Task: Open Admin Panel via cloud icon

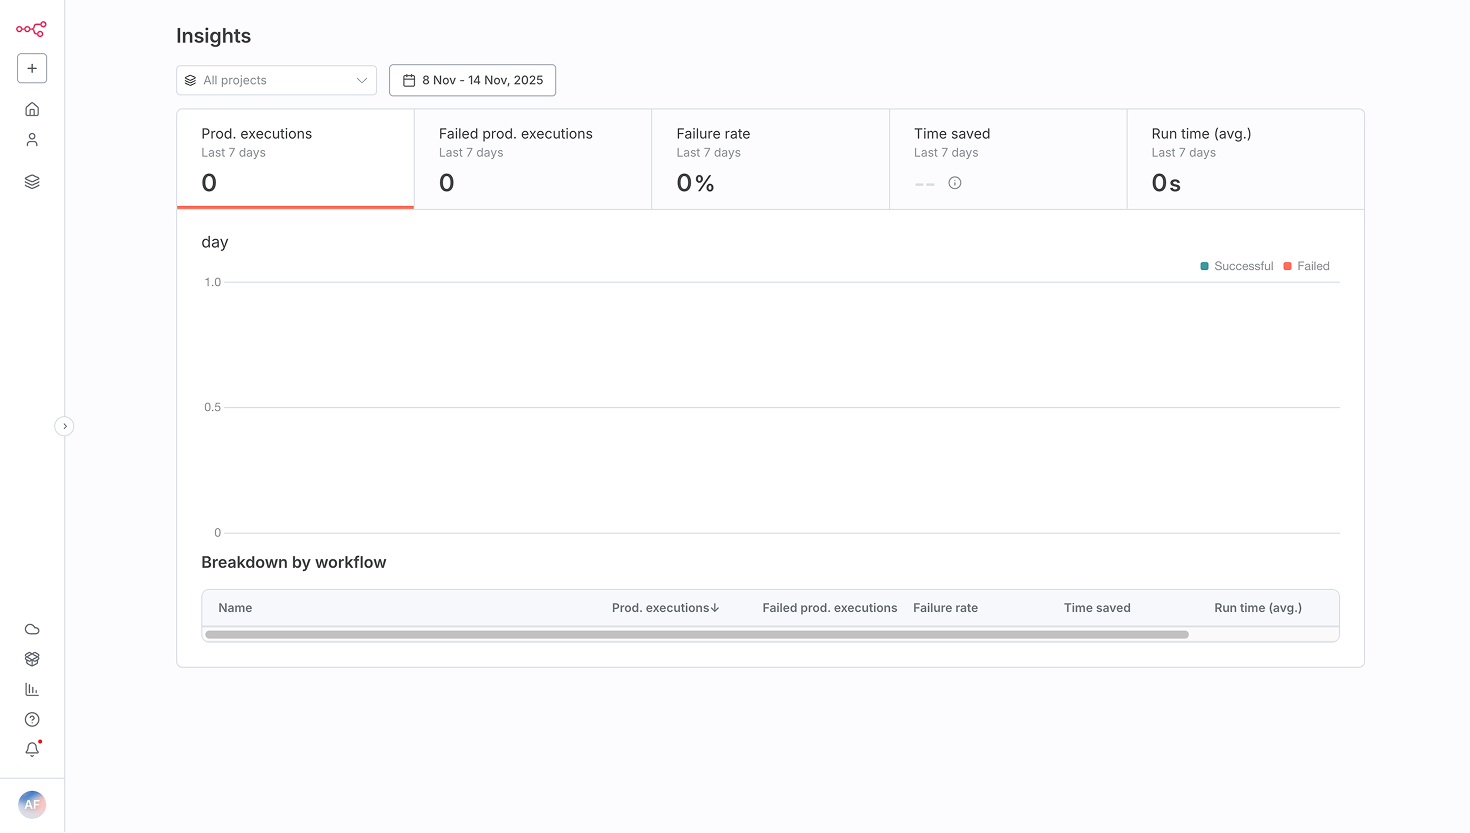Action: click(32, 629)
